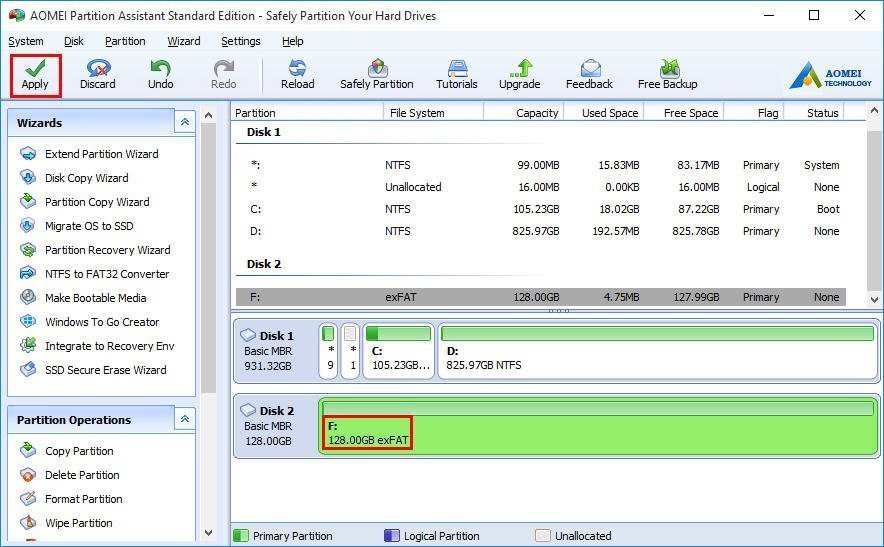
Task: Click the Upgrade toolbar icon
Action: [x=520, y=76]
